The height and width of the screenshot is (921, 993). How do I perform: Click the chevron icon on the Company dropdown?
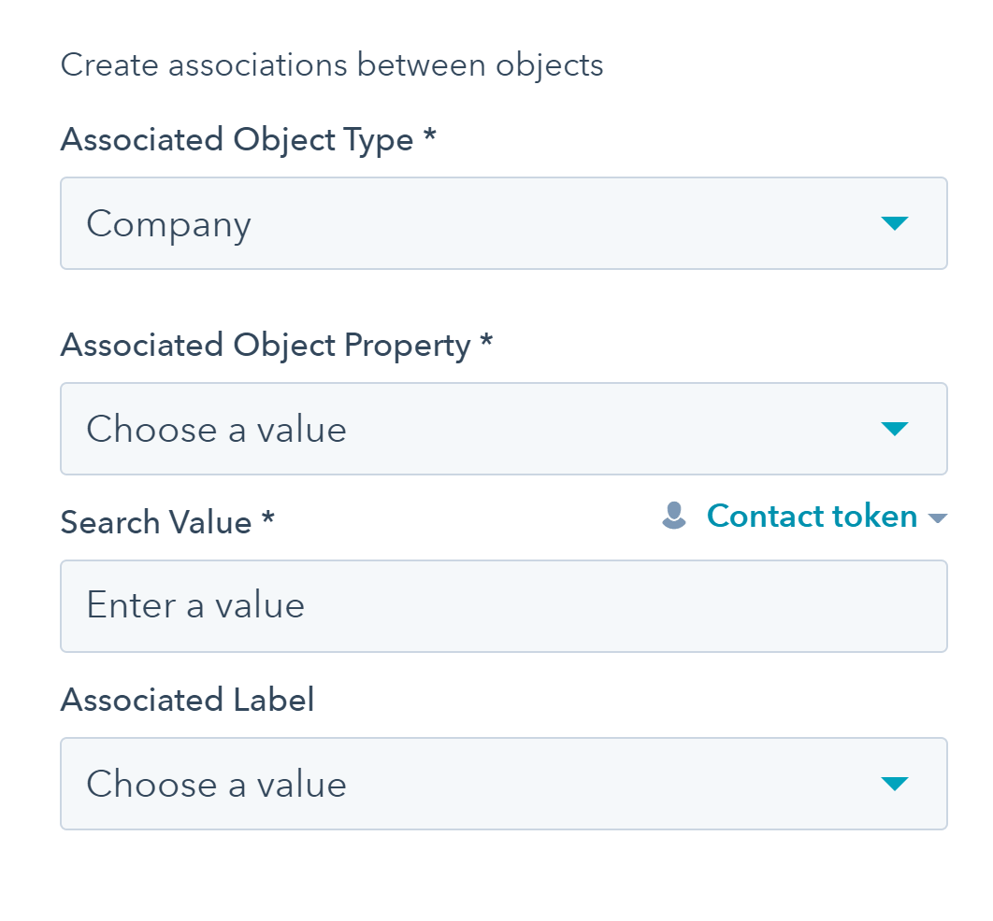point(897,223)
